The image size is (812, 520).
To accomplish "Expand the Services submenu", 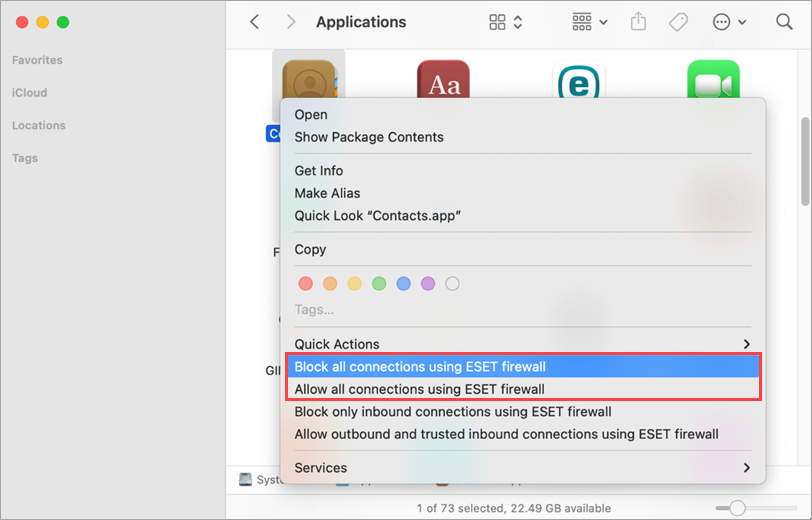I will pyautogui.click(x=523, y=468).
